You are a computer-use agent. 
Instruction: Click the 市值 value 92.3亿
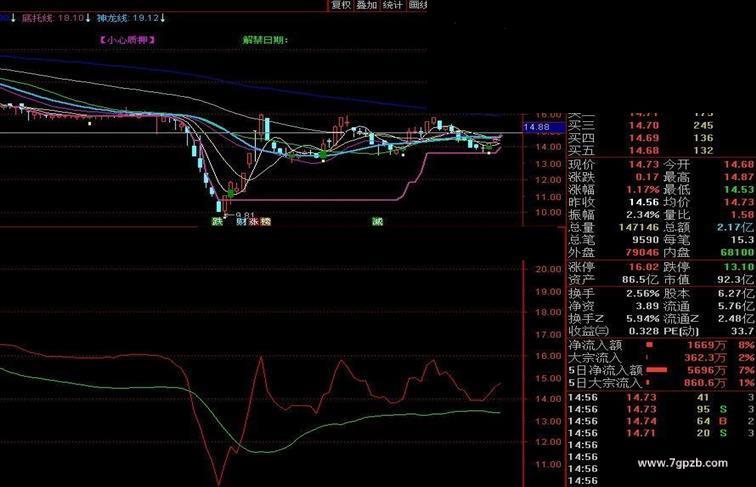pos(735,279)
